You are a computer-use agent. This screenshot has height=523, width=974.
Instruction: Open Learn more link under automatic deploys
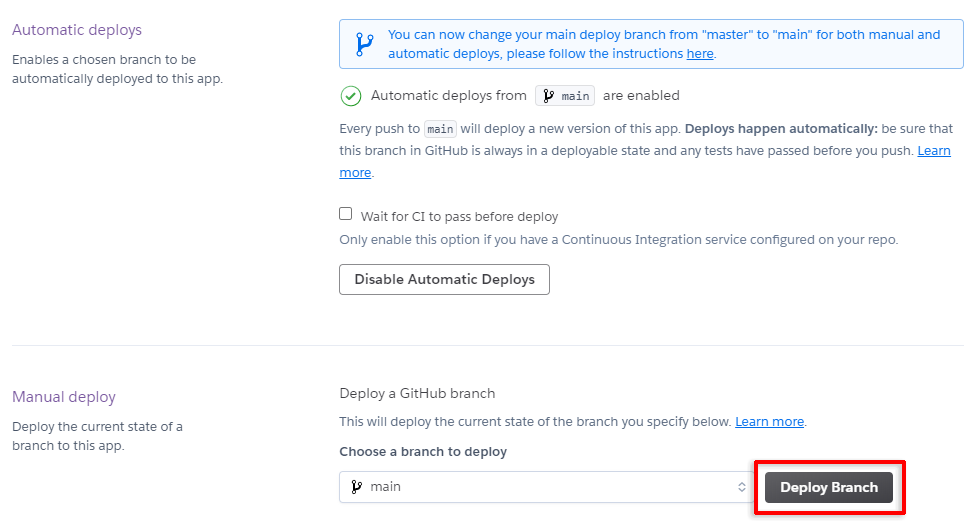[x=934, y=151]
